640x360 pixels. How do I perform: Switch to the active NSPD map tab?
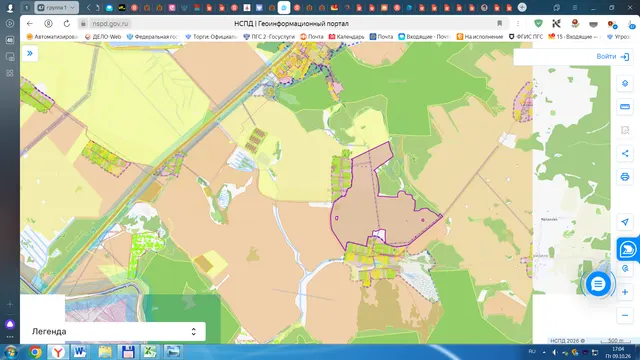pyautogui.click(x=284, y=7)
